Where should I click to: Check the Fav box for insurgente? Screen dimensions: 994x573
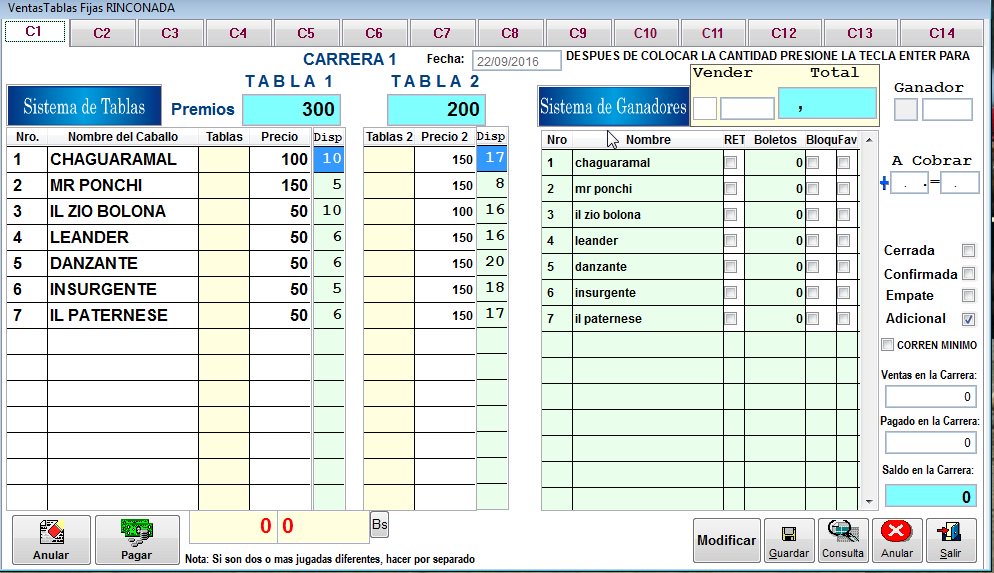[843, 293]
